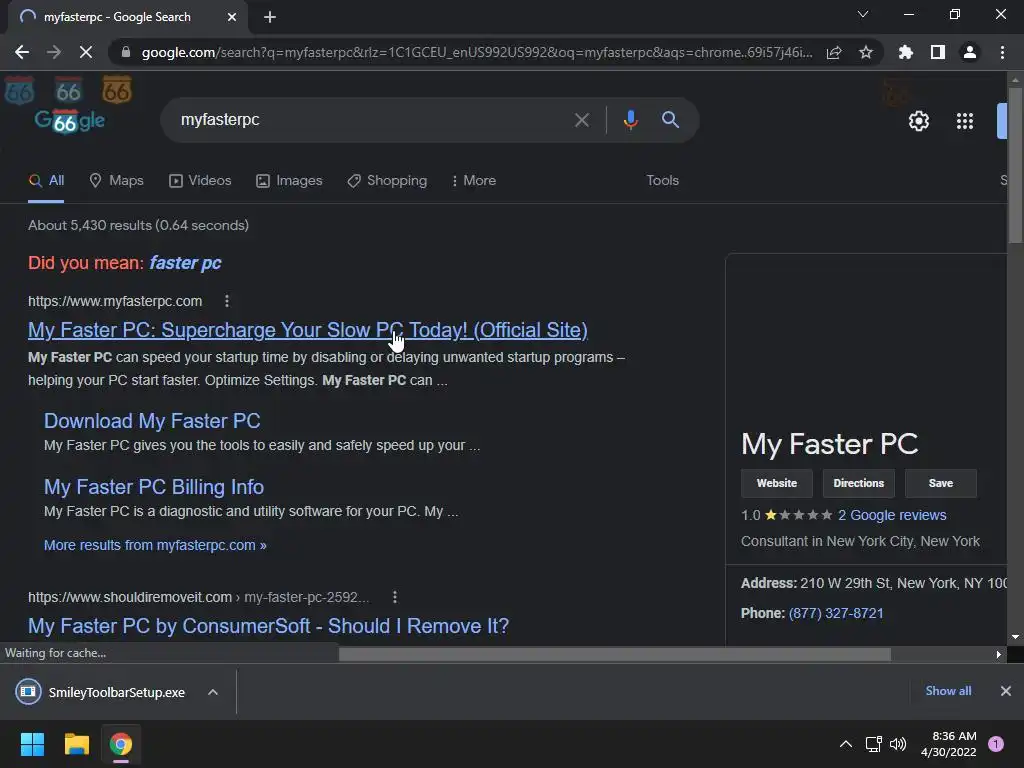View site security lock info

point(126,52)
